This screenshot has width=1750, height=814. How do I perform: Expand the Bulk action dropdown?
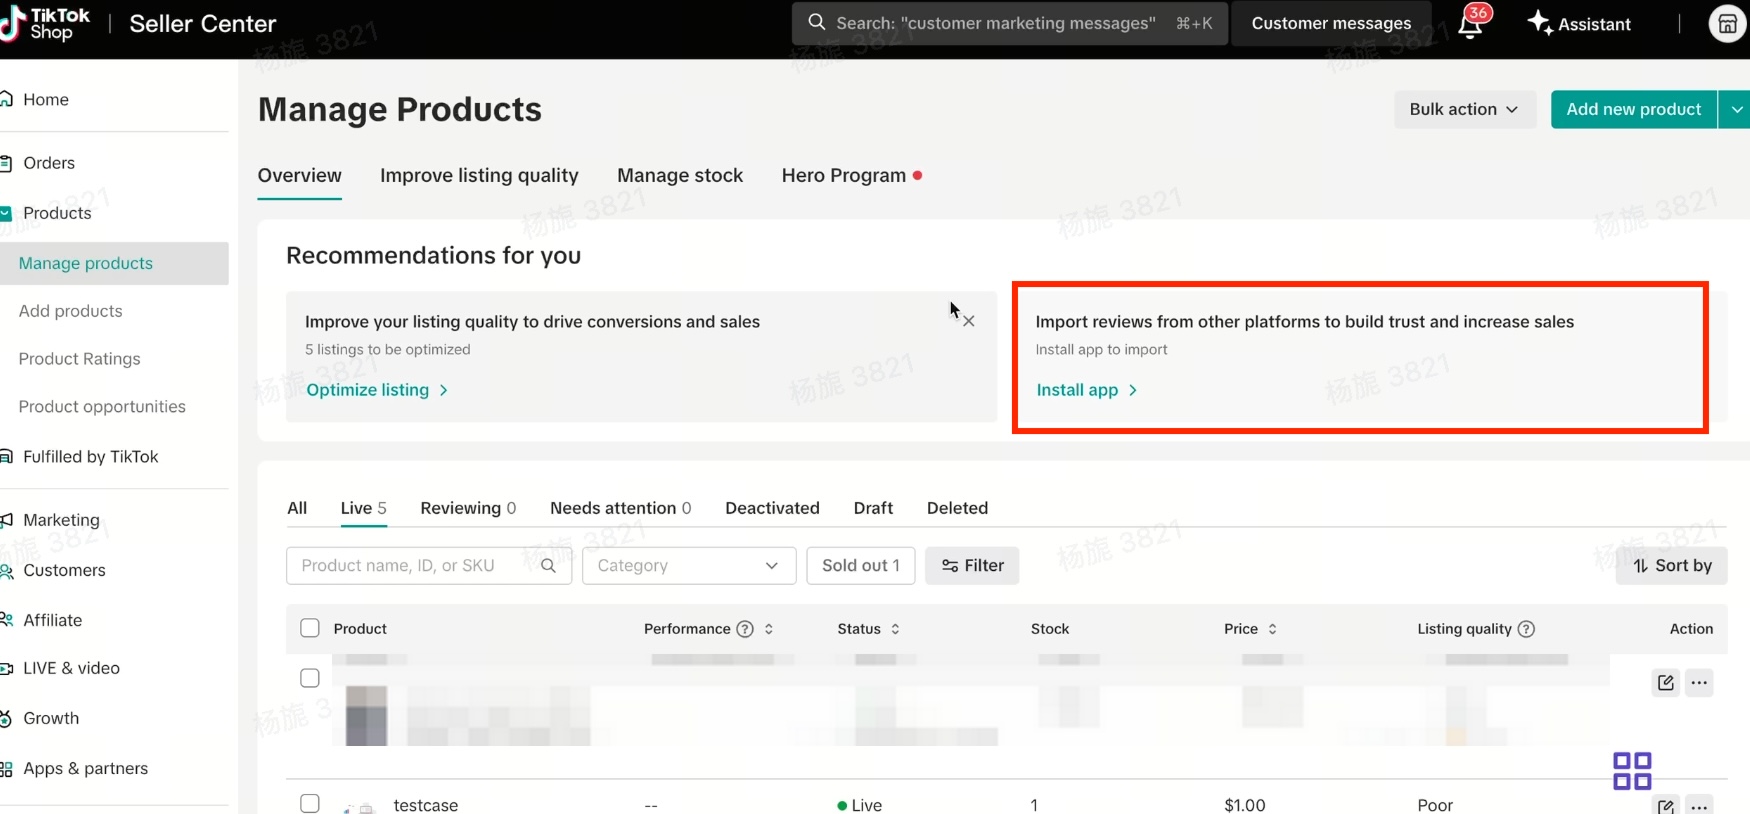point(1464,109)
